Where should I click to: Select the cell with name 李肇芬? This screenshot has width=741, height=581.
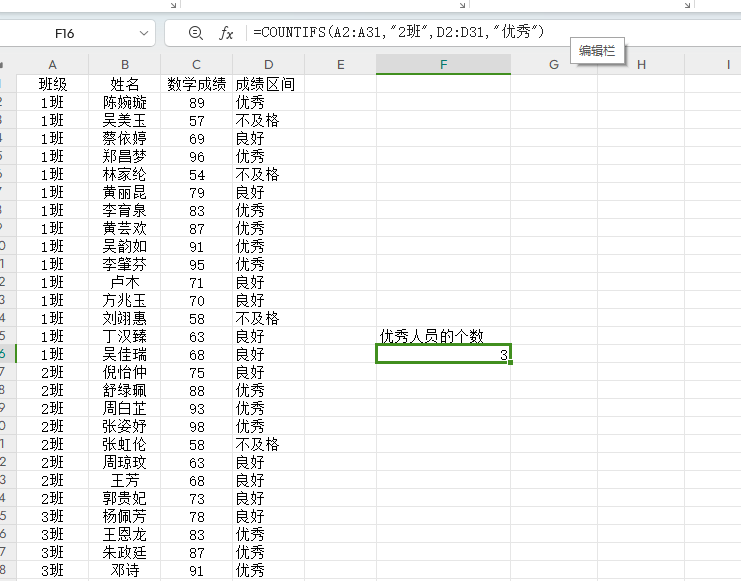point(125,264)
